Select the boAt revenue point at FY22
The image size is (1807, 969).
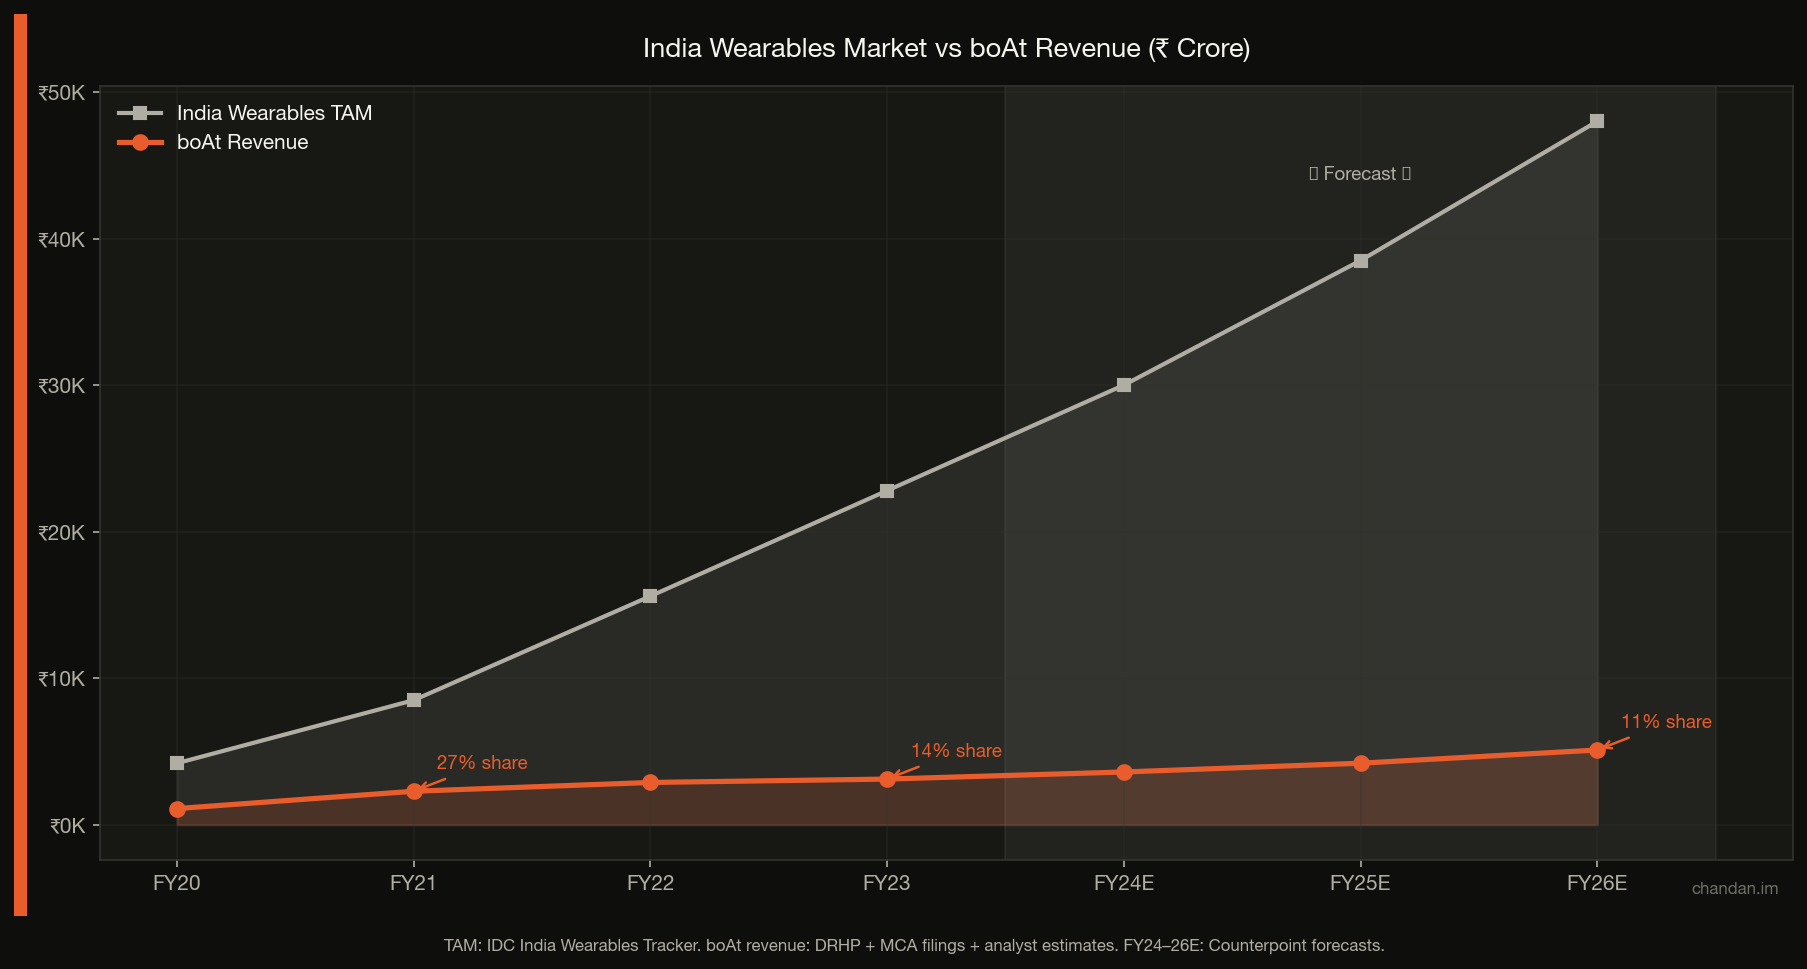pos(650,782)
